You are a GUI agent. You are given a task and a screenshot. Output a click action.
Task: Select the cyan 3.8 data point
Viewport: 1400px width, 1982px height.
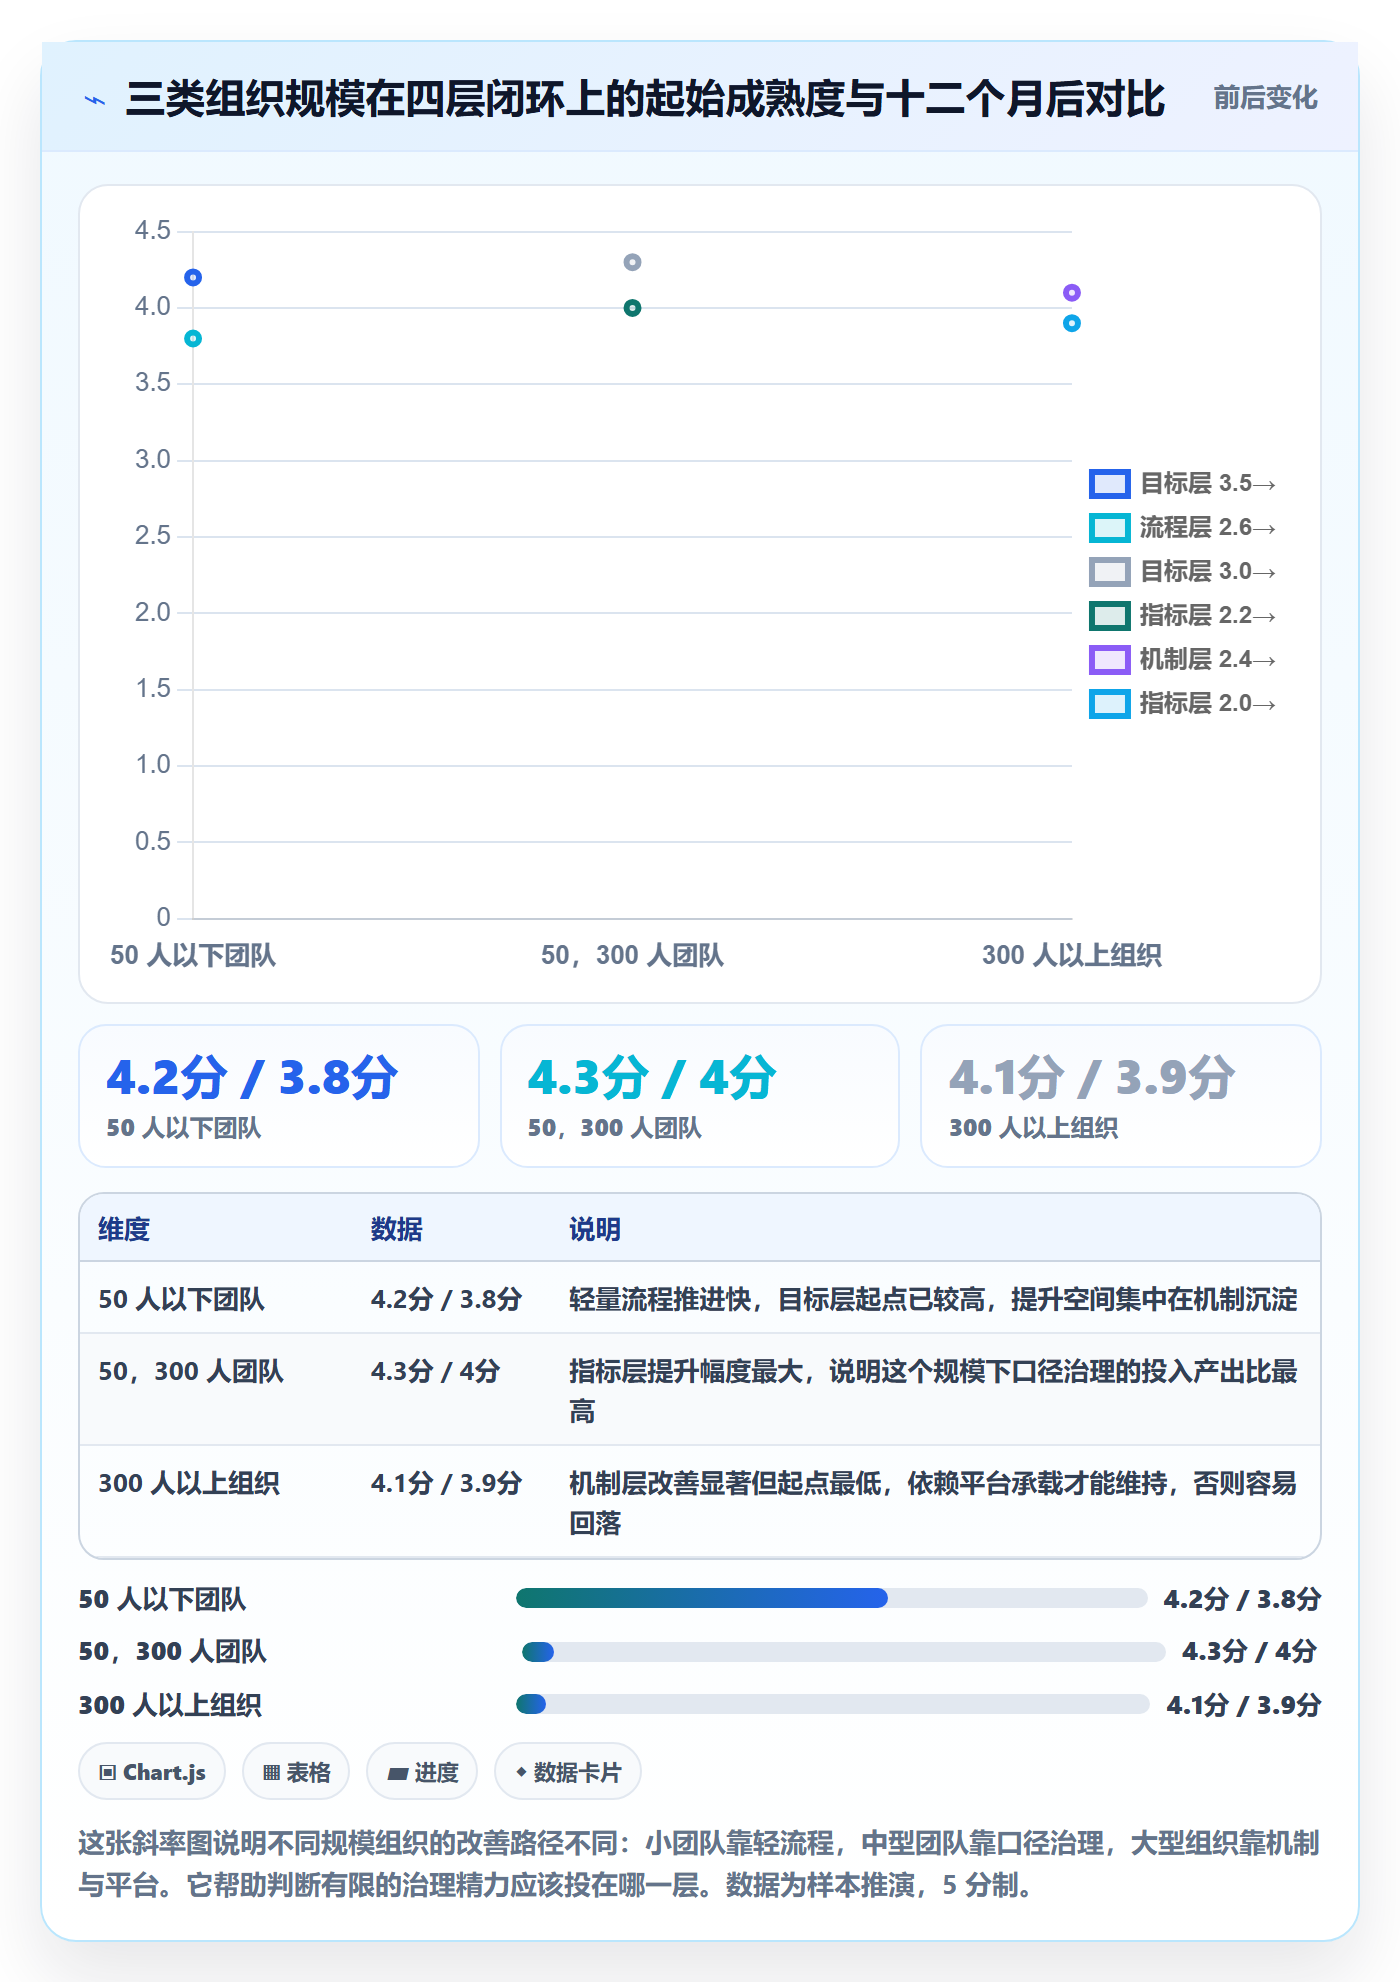pos(193,339)
